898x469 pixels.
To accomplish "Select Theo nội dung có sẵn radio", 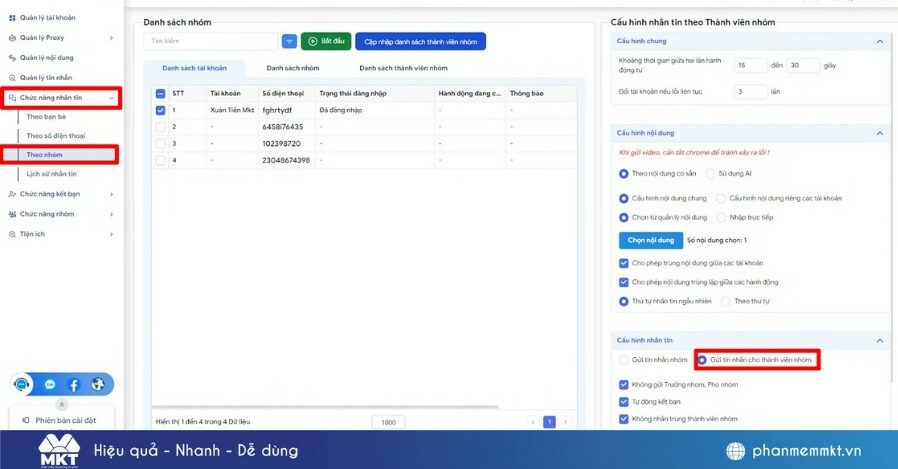I will (x=624, y=174).
